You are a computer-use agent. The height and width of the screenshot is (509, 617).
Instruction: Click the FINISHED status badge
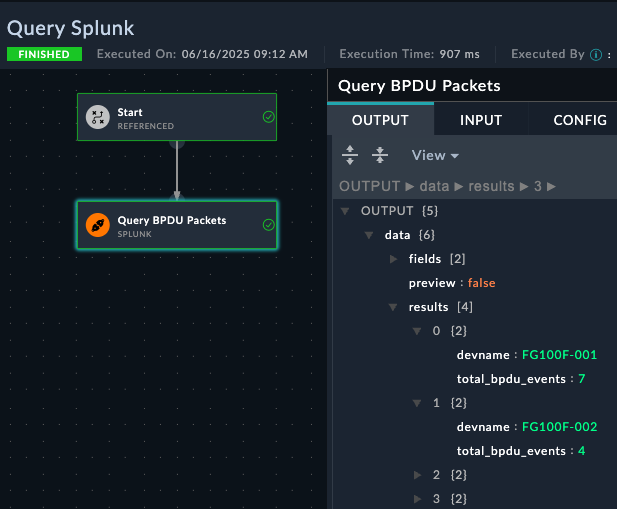tap(44, 54)
